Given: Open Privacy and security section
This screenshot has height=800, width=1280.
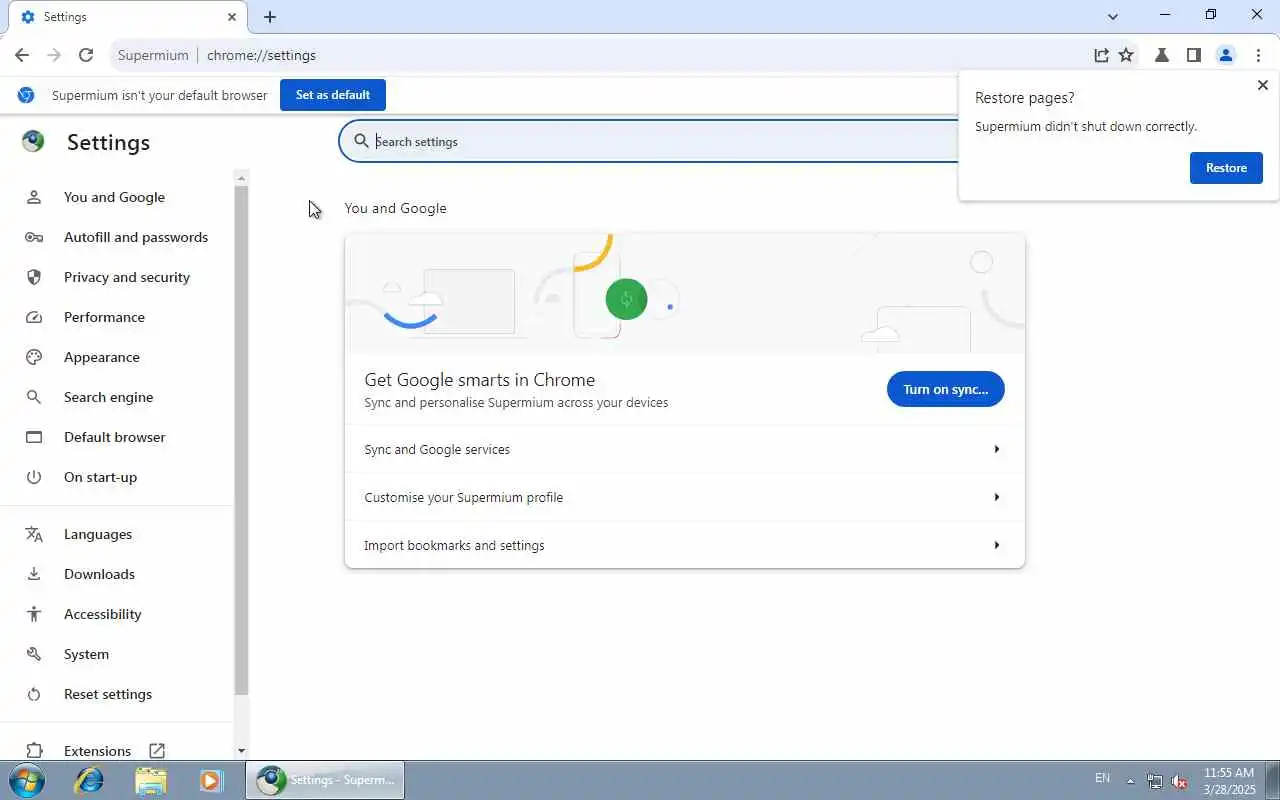Looking at the screenshot, I should (x=127, y=277).
